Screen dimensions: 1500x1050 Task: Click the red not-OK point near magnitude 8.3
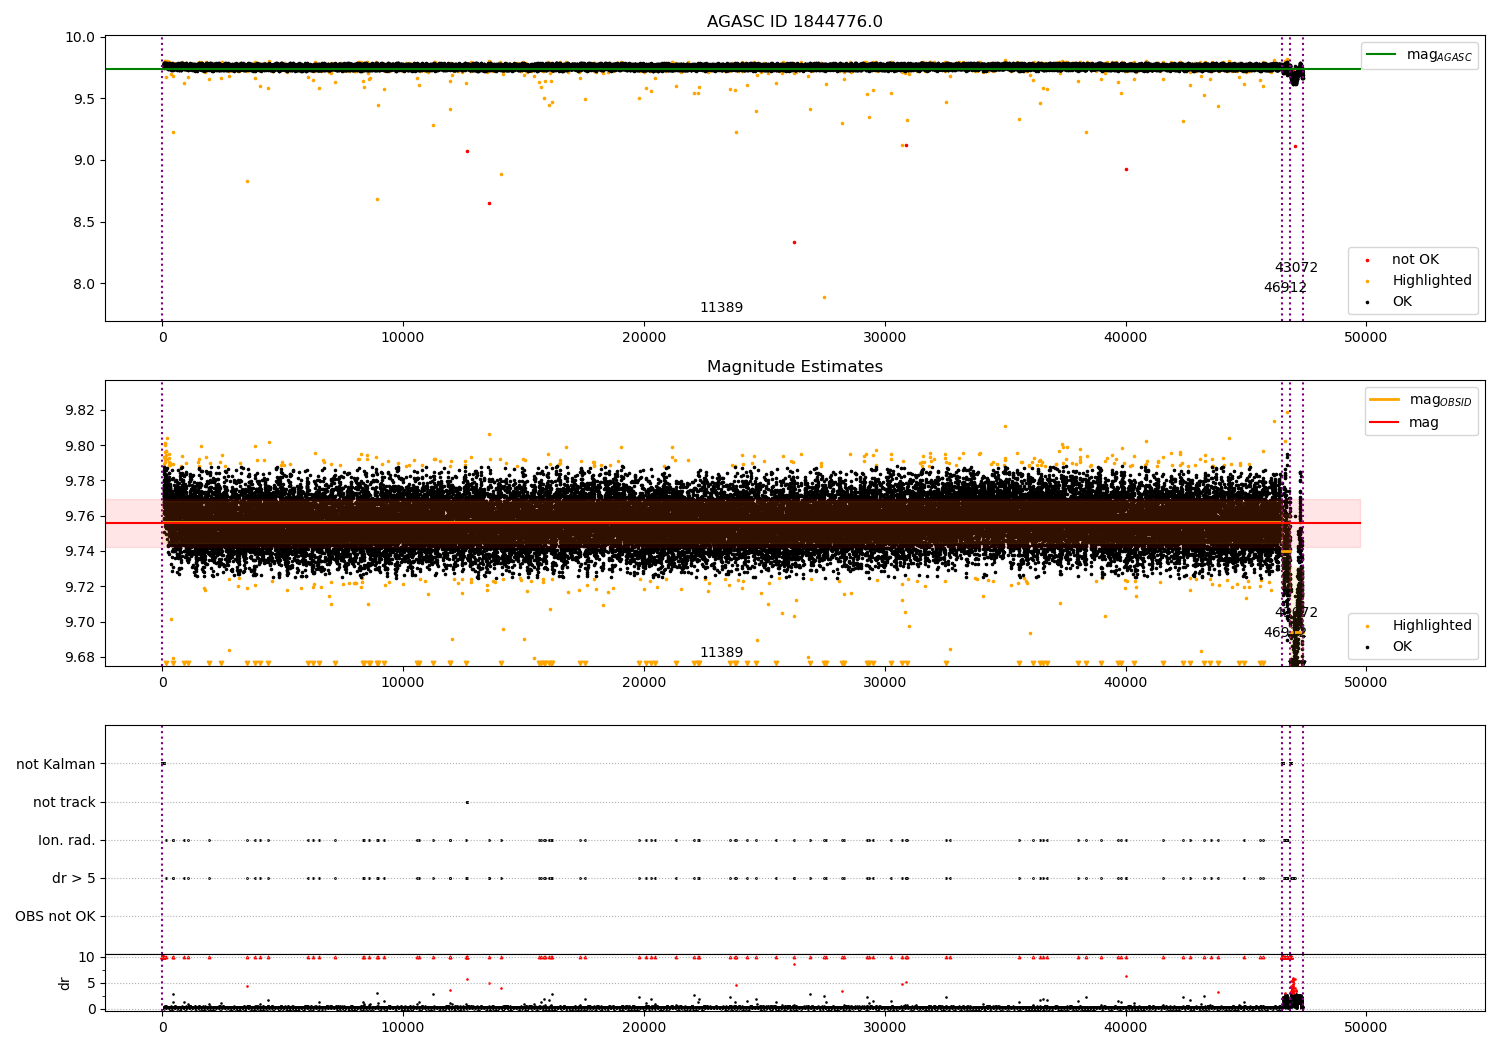pyautogui.click(x=794, y=242)
